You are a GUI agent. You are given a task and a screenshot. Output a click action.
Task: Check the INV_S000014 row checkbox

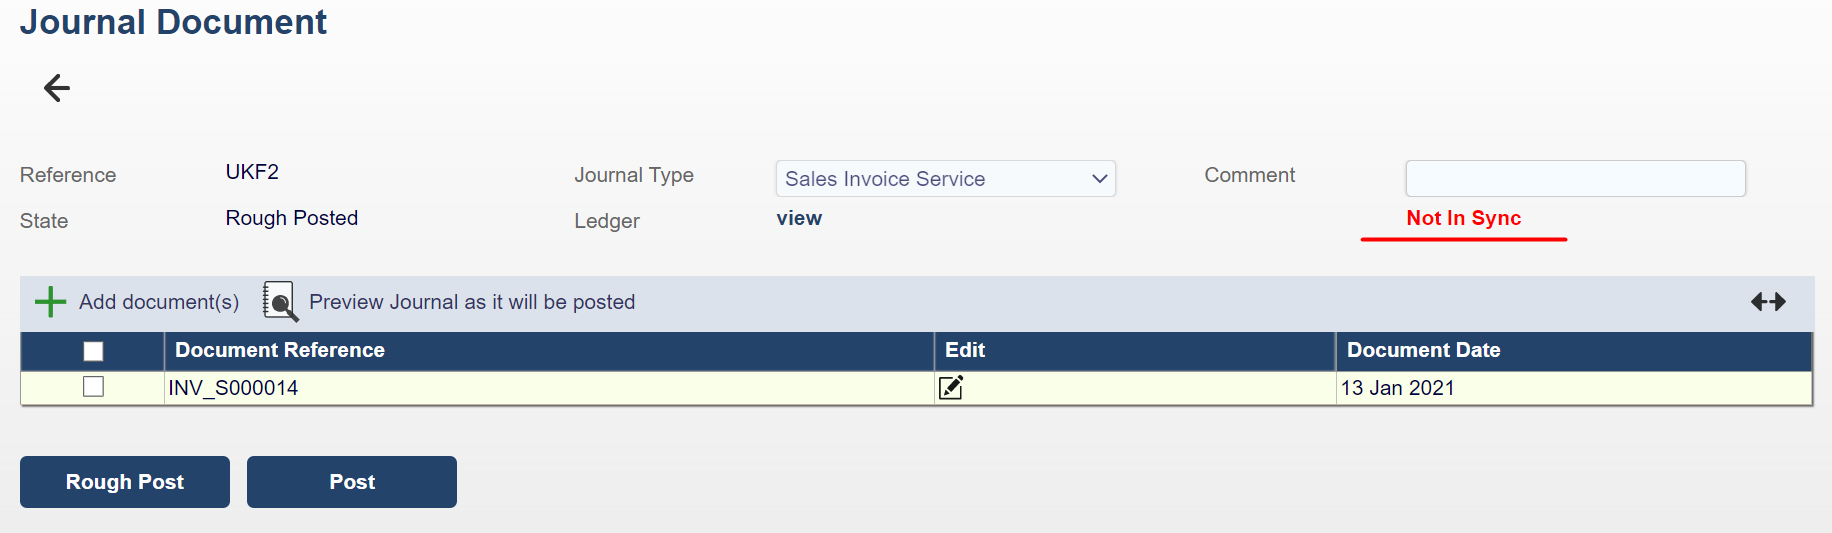click(93, 387)
